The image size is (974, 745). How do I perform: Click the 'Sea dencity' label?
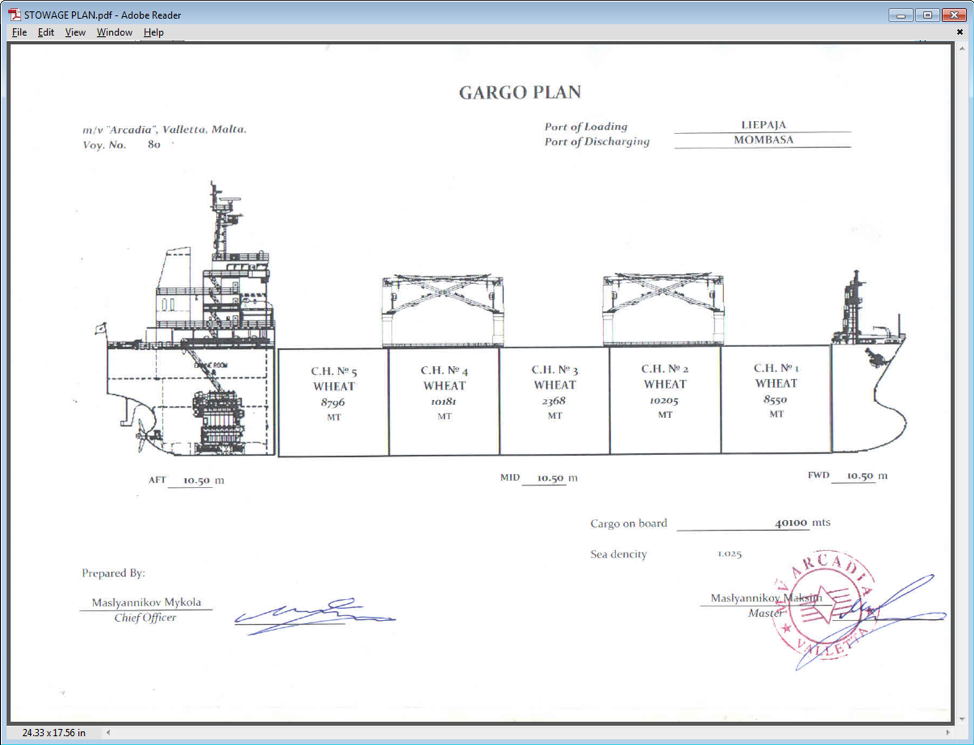(x=619, y=554)
